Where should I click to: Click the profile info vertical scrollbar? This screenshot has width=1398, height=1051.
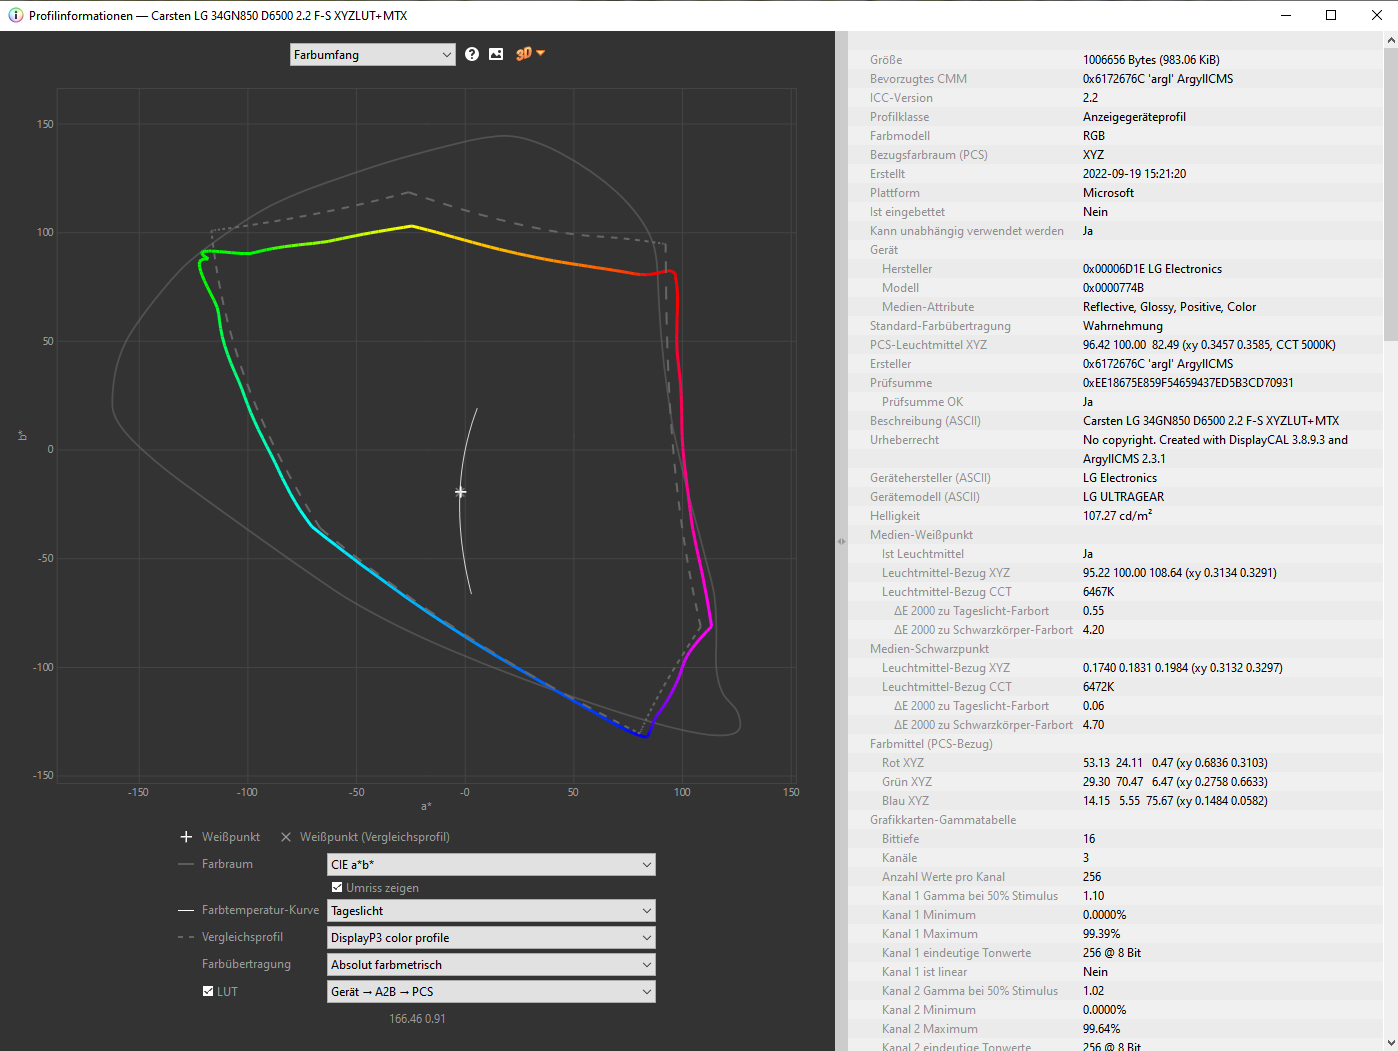(1390, 195)
